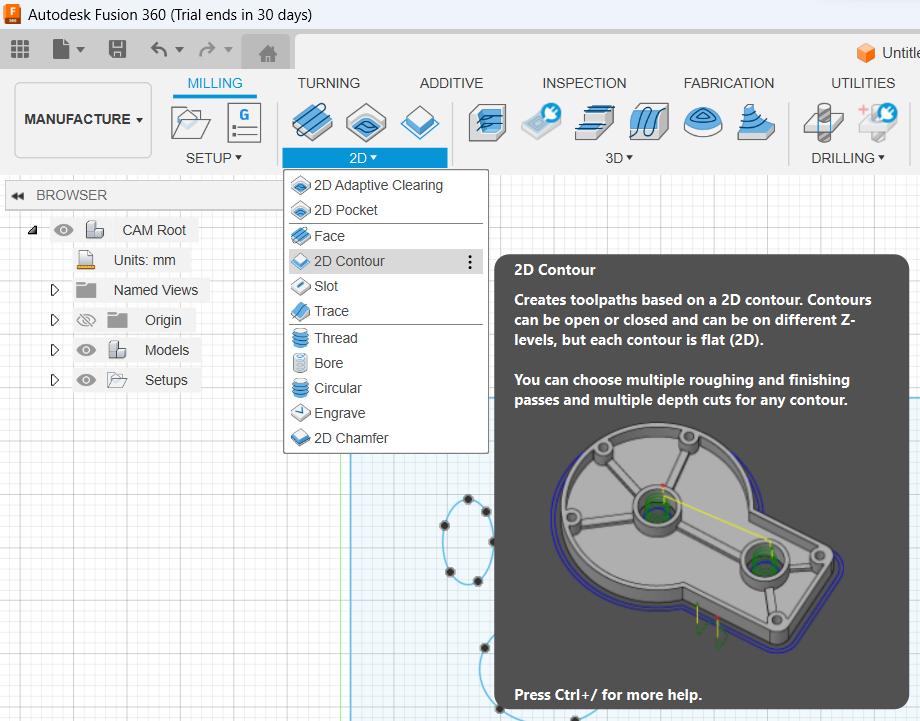920x721 pixels.
Task: Open 2D Contour three-dot options
Action: tap(469, 262)
